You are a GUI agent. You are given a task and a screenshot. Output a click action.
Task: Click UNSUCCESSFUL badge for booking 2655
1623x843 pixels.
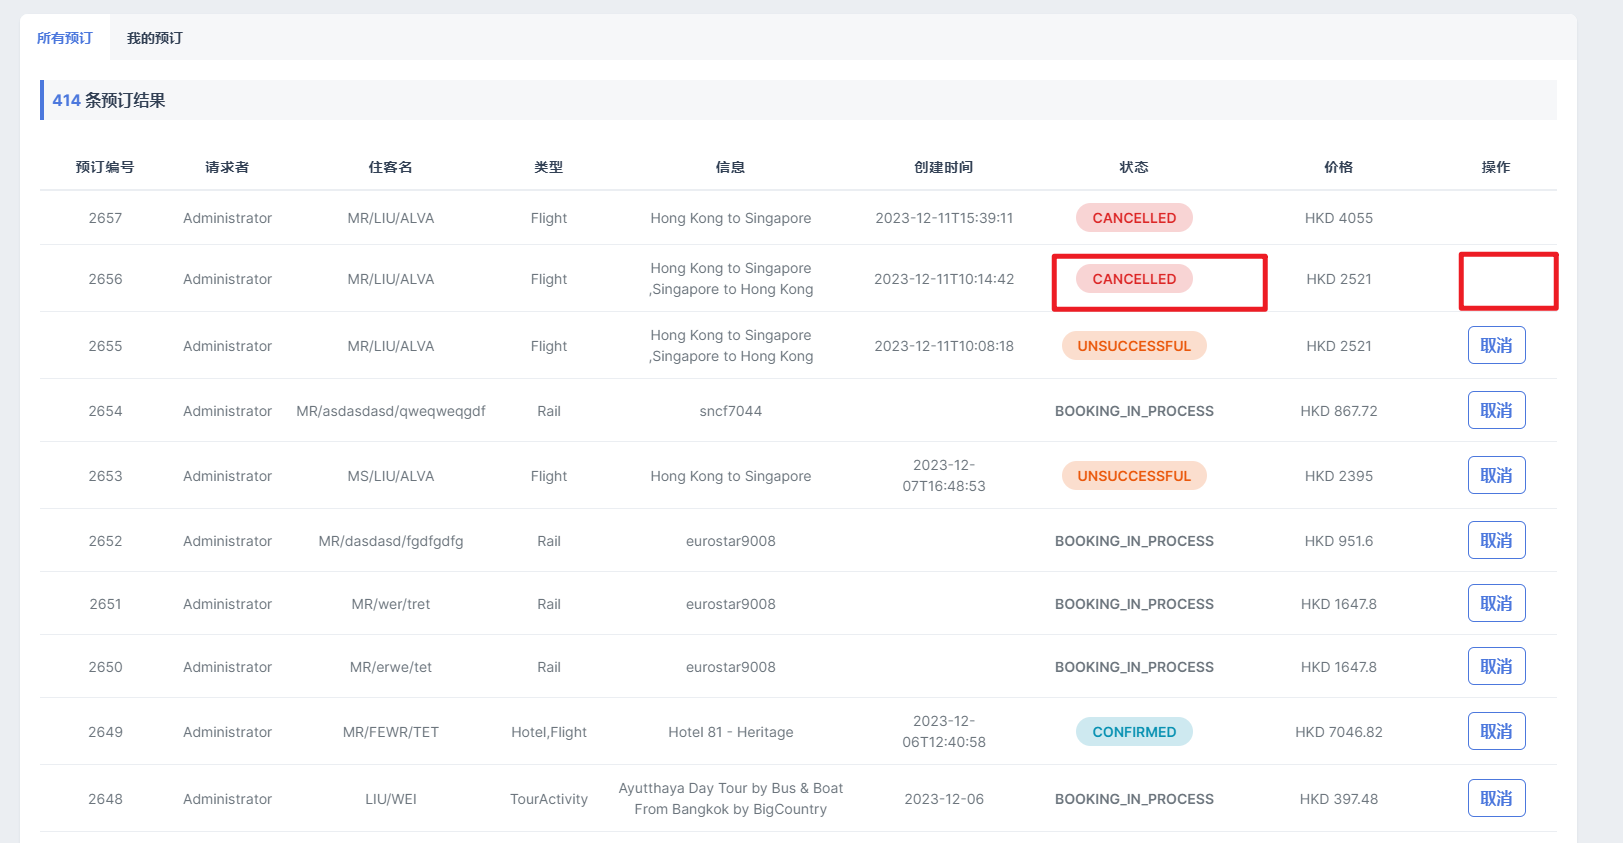[x=1134, y=346]
